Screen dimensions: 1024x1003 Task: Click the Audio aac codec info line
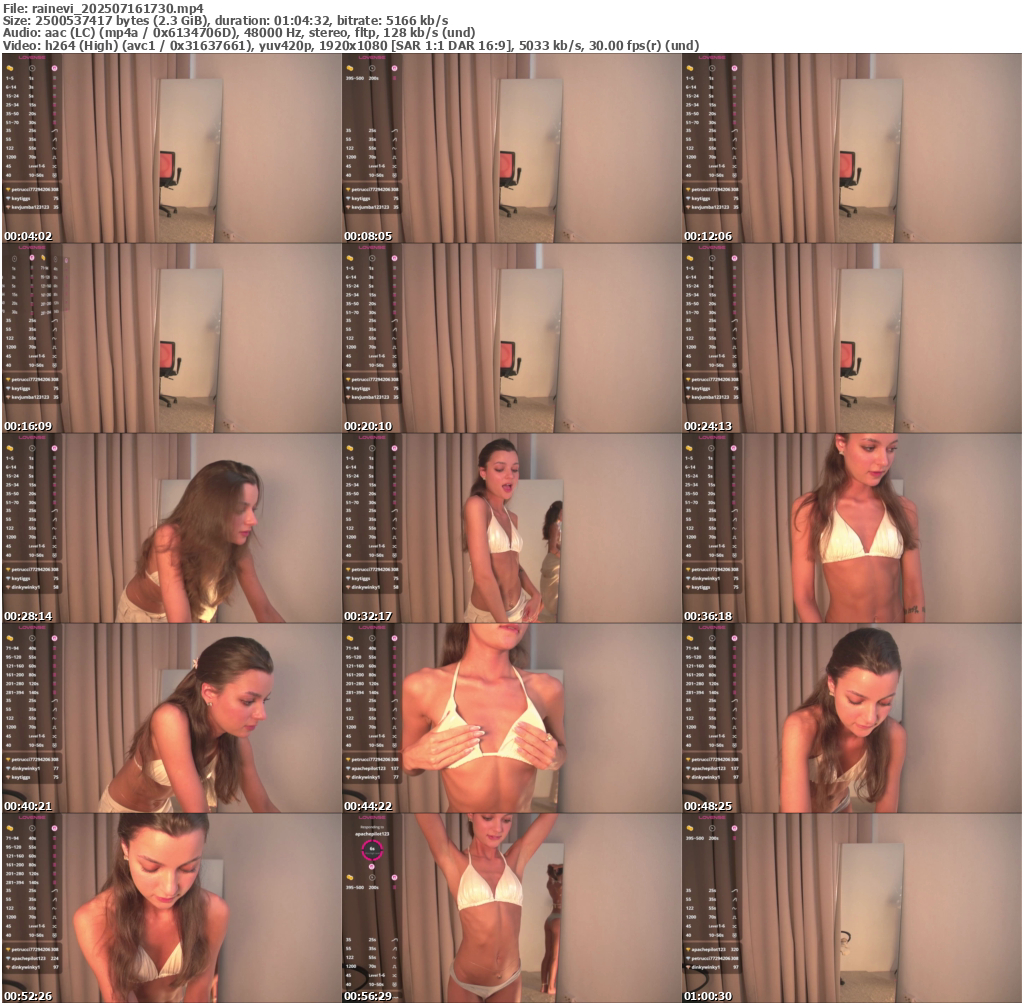point(239,33)
